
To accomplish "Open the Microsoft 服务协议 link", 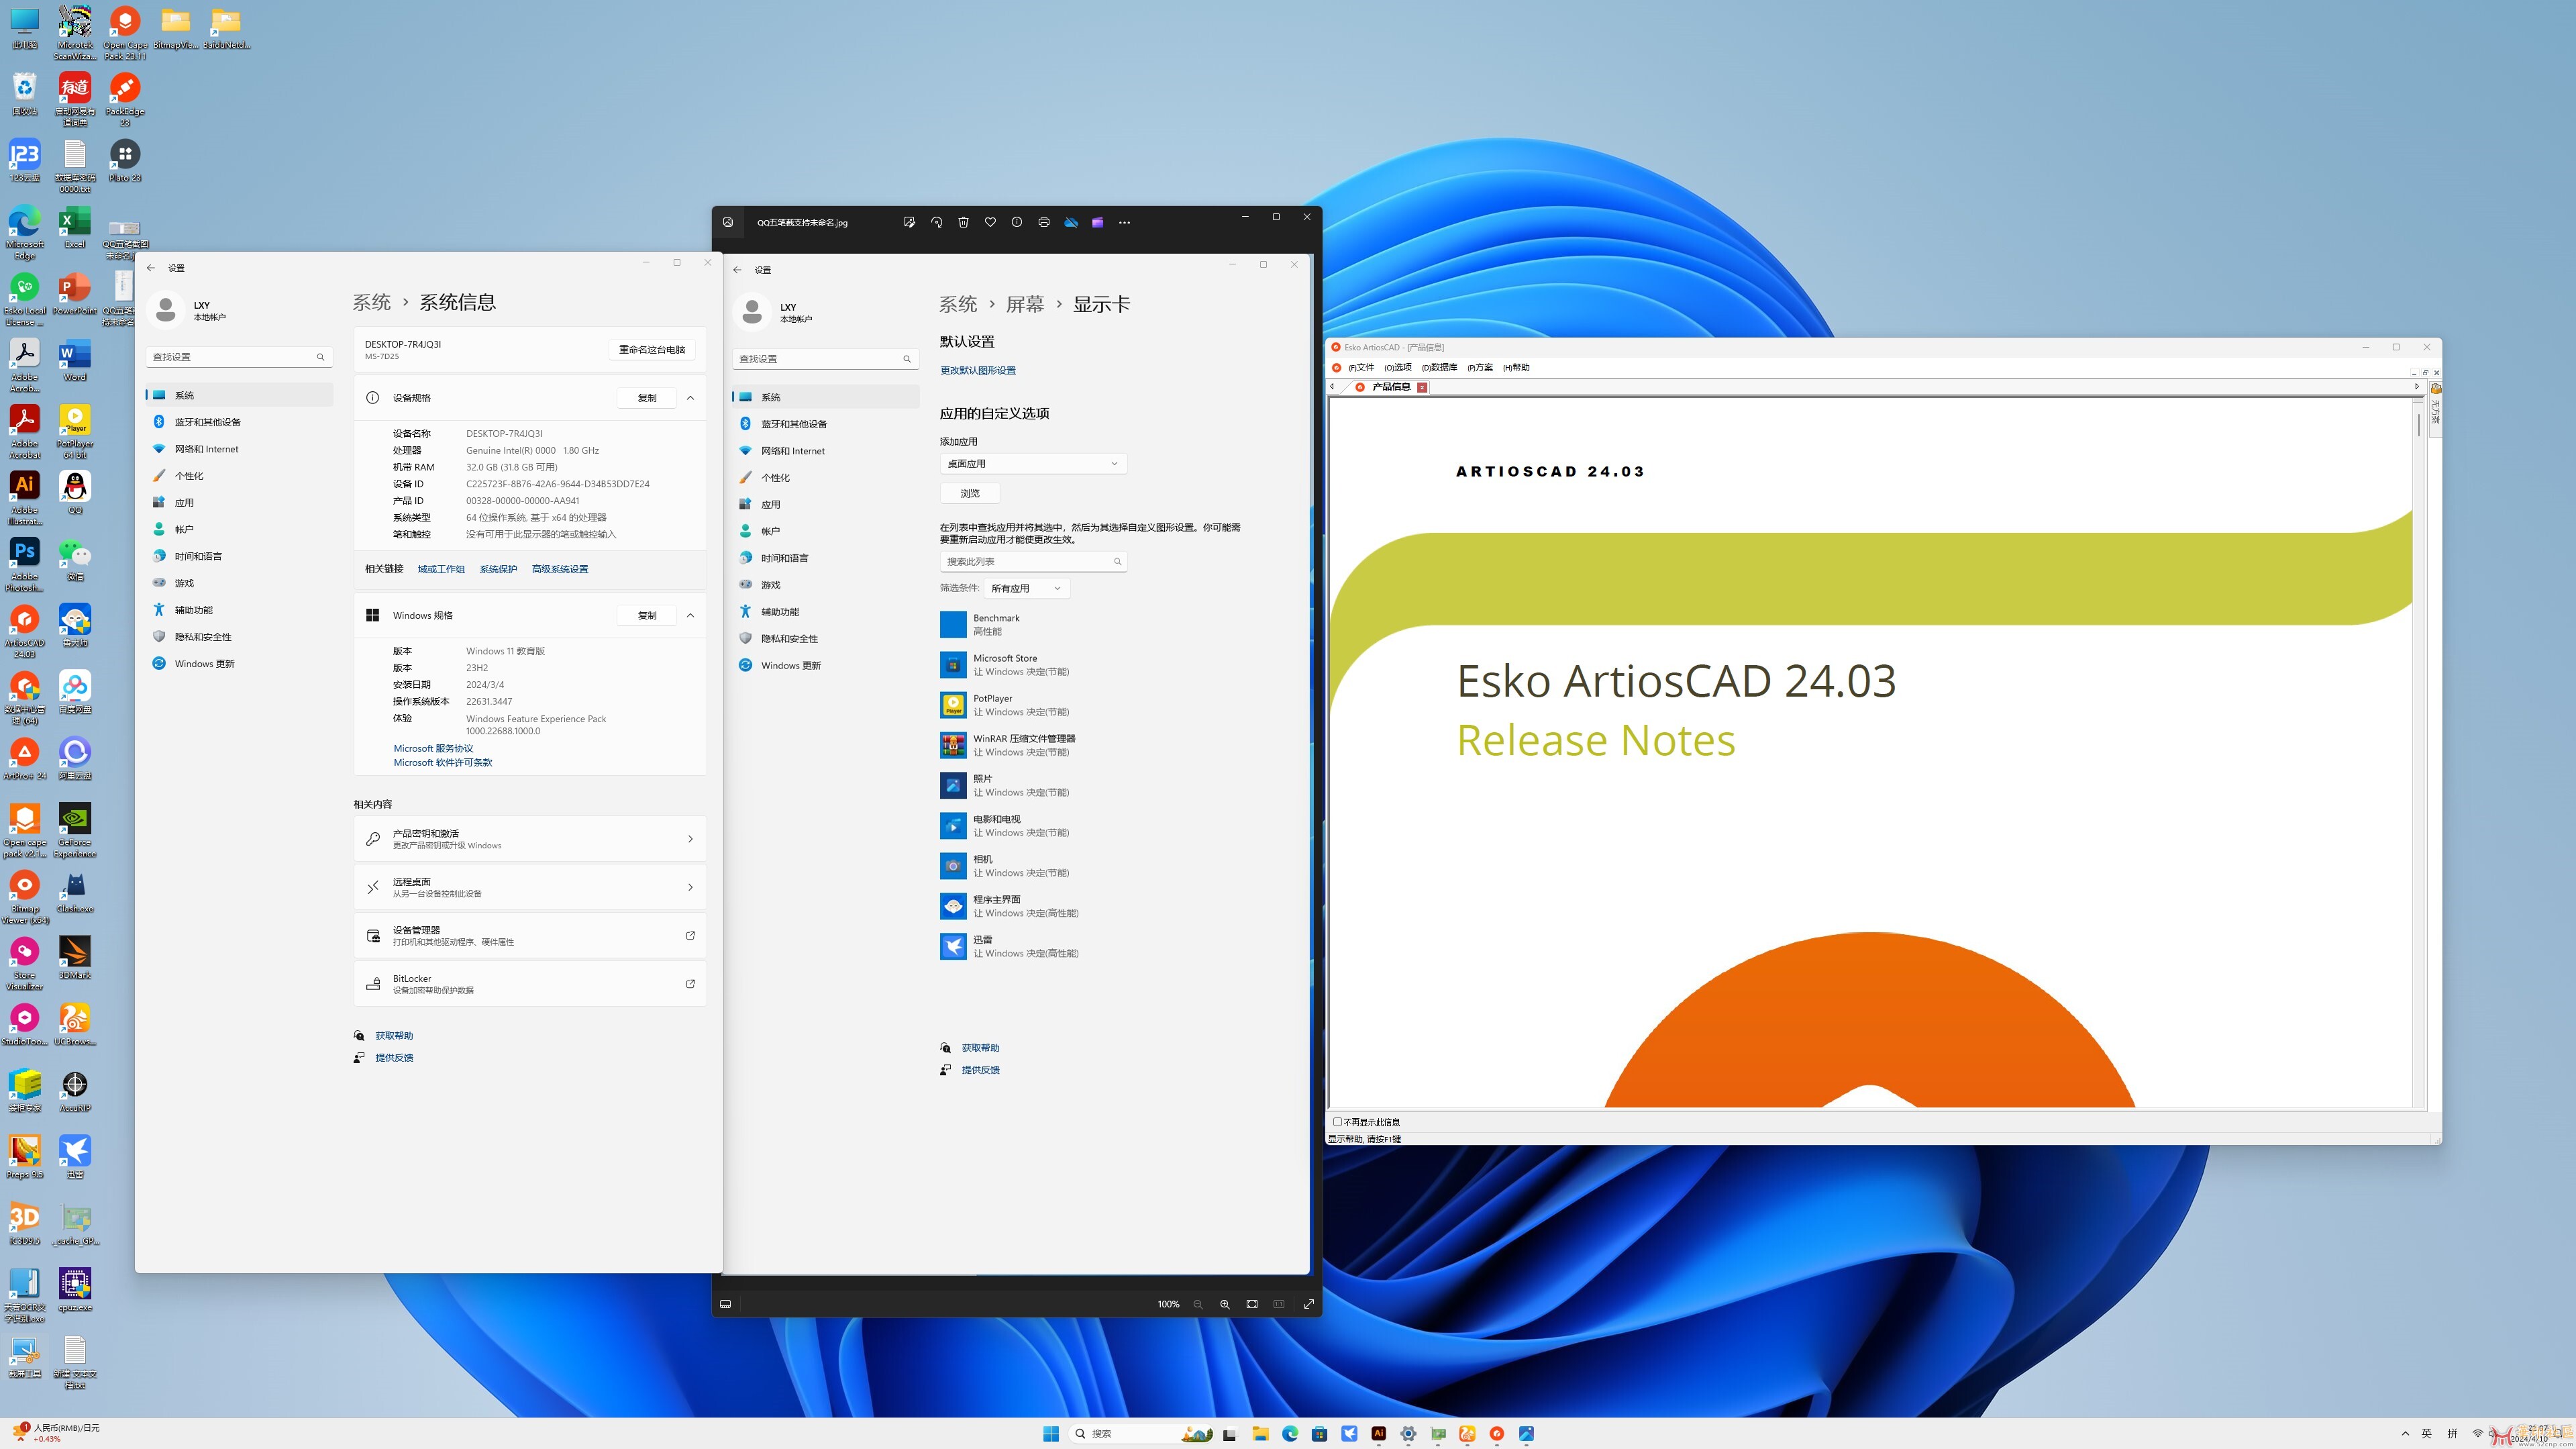I will (433, 748).
